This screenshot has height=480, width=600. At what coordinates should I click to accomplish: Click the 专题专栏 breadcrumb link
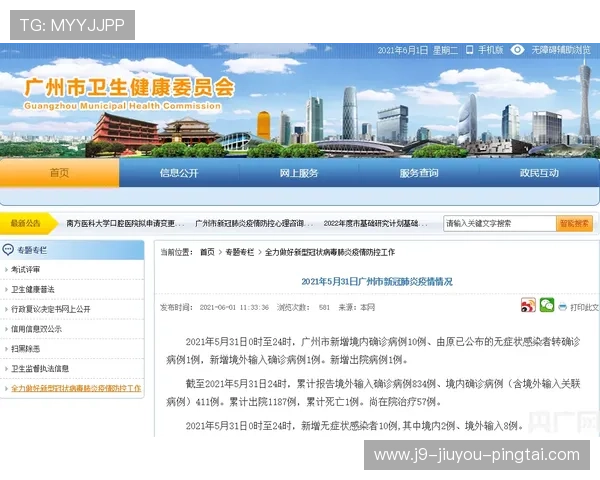[240, 252]
